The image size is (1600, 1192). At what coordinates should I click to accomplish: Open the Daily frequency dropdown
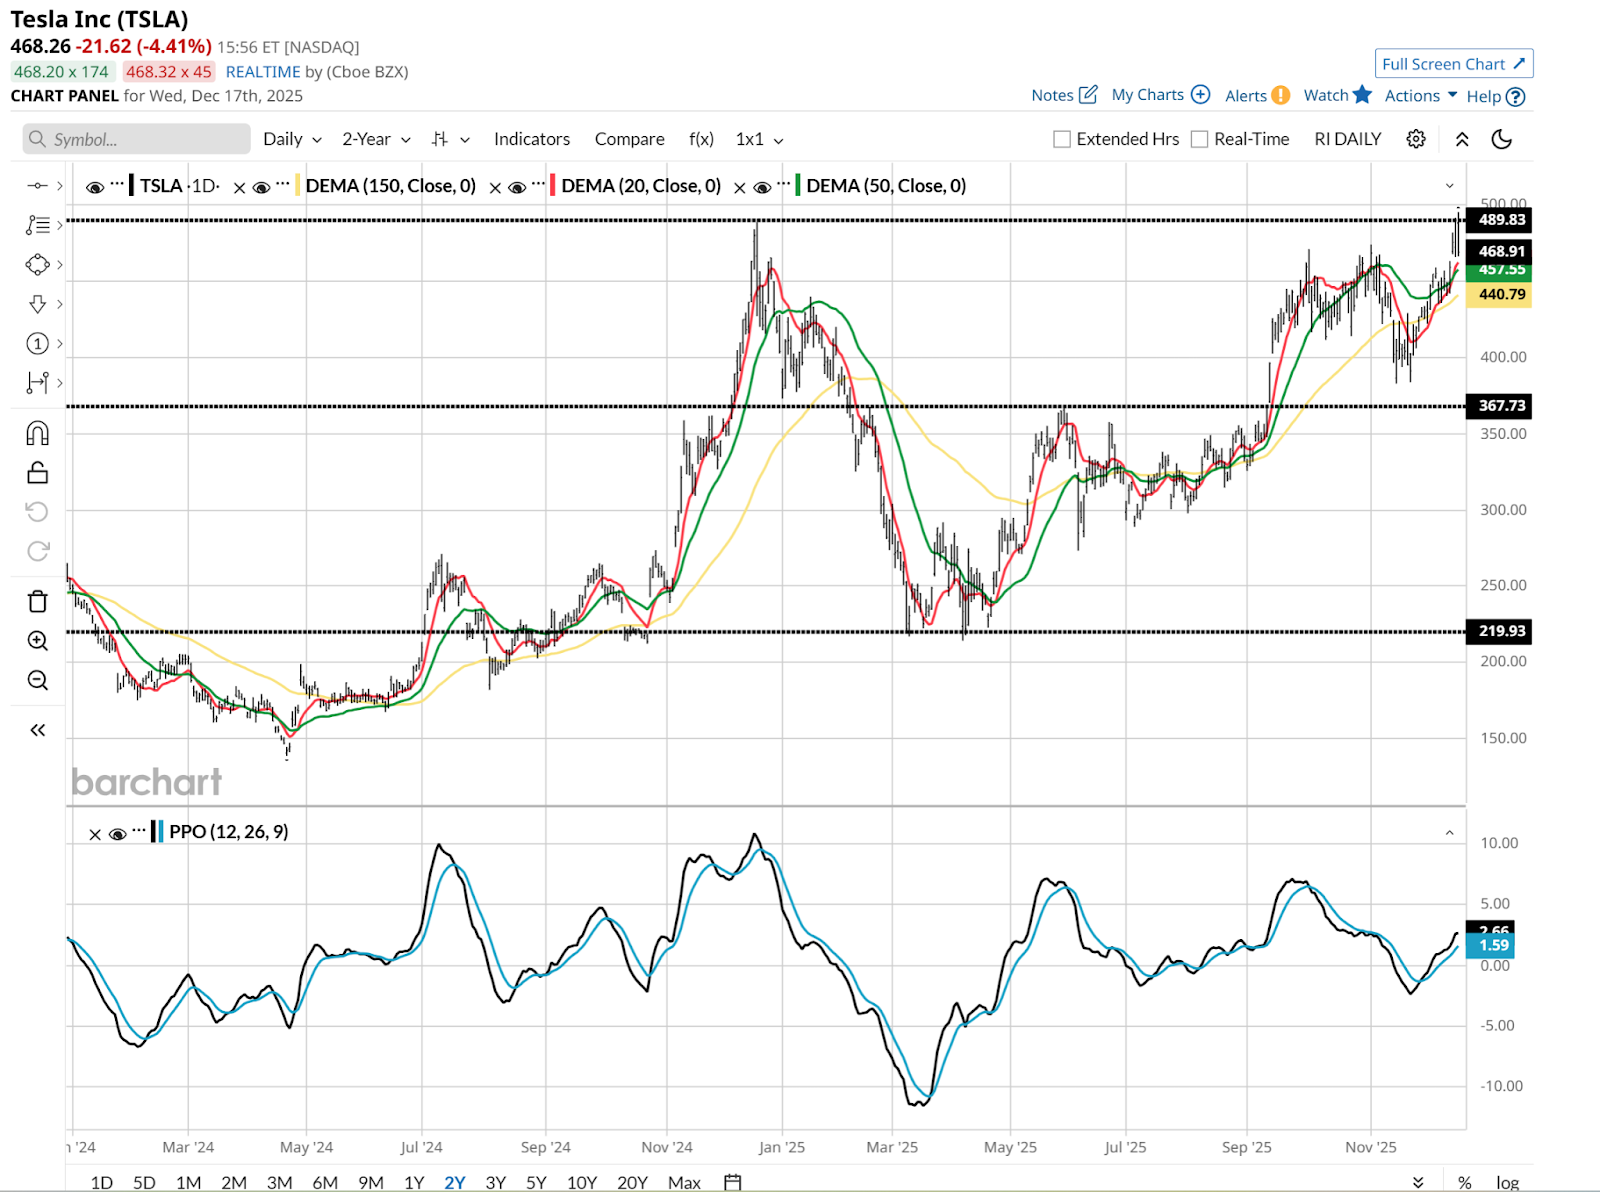[x=292, y=139]
